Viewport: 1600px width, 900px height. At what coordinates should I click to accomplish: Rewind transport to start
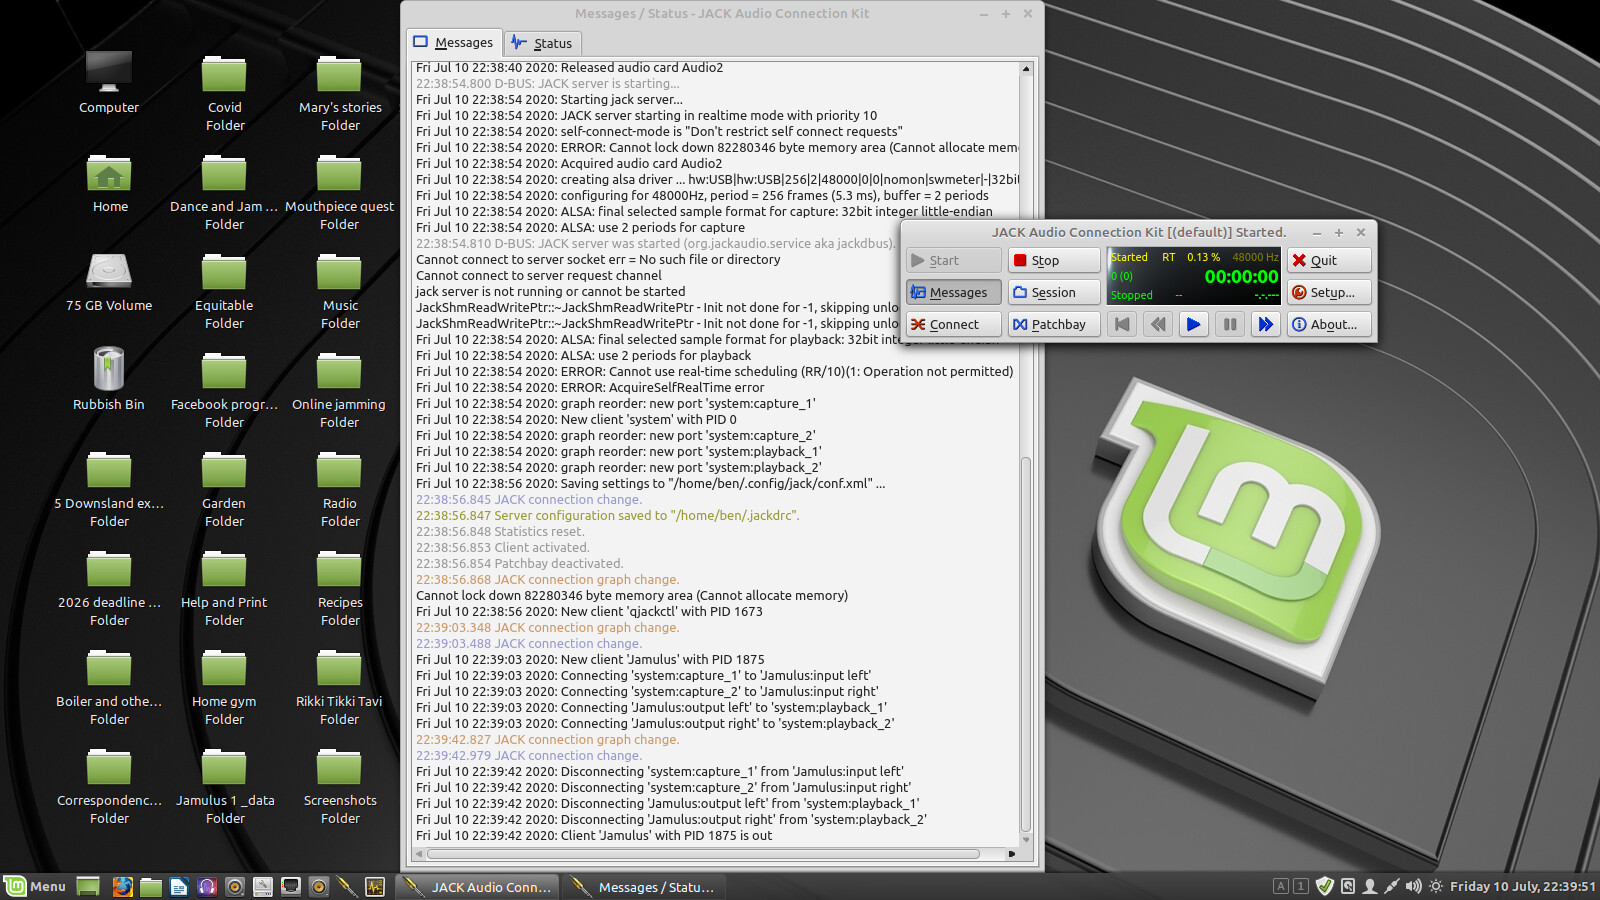(x=1122, y=324)
